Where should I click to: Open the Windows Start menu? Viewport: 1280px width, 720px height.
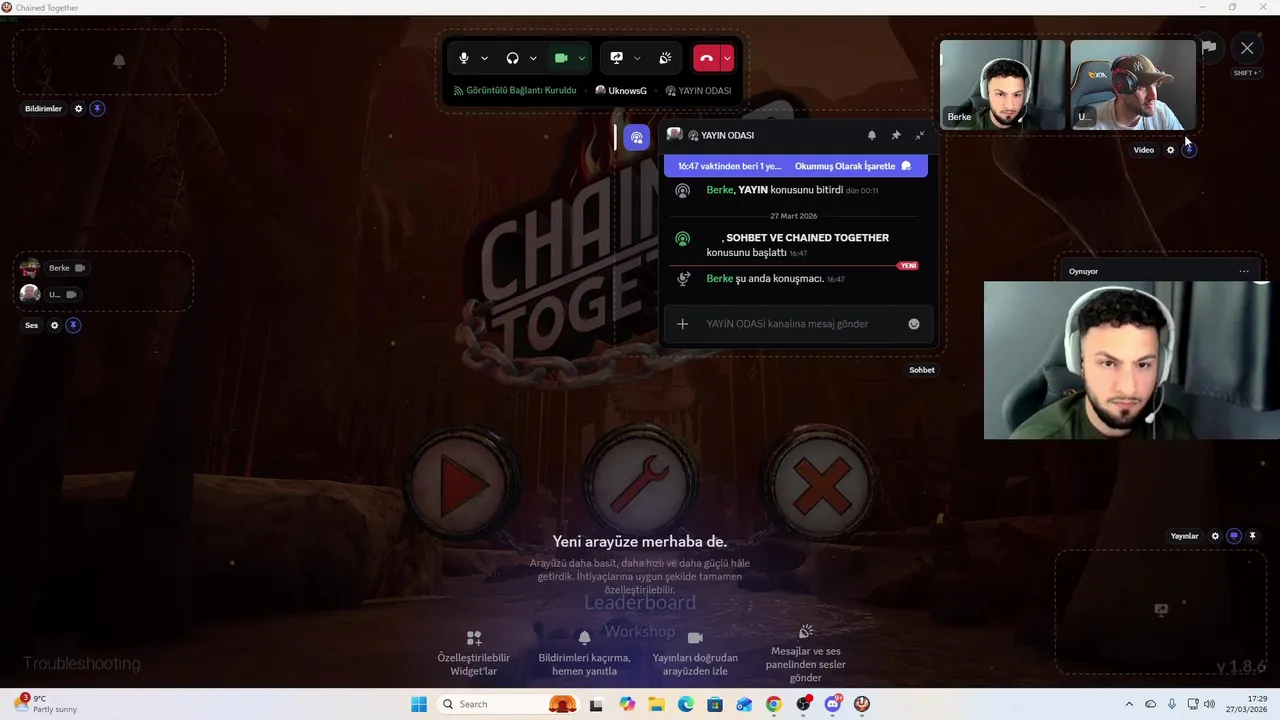point(418,704)
